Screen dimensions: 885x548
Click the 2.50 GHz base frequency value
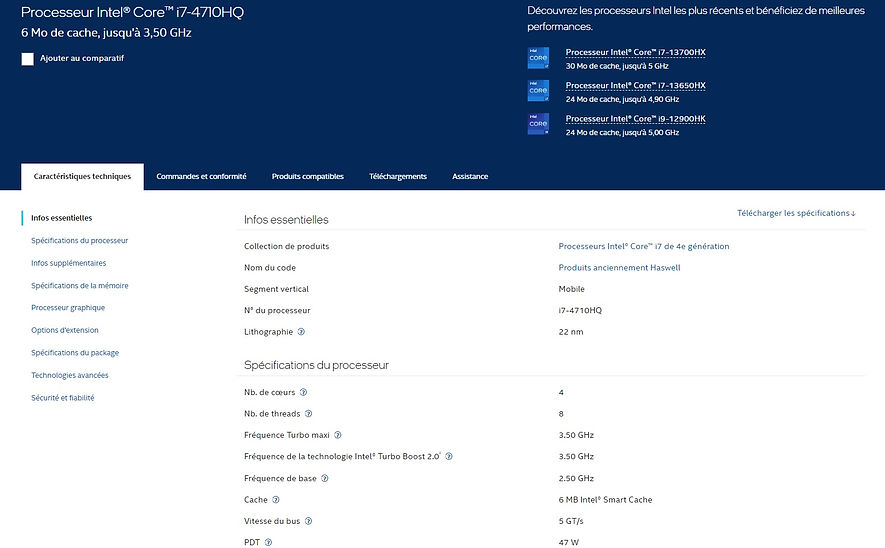pyautogui.click(x=576, y=479)
